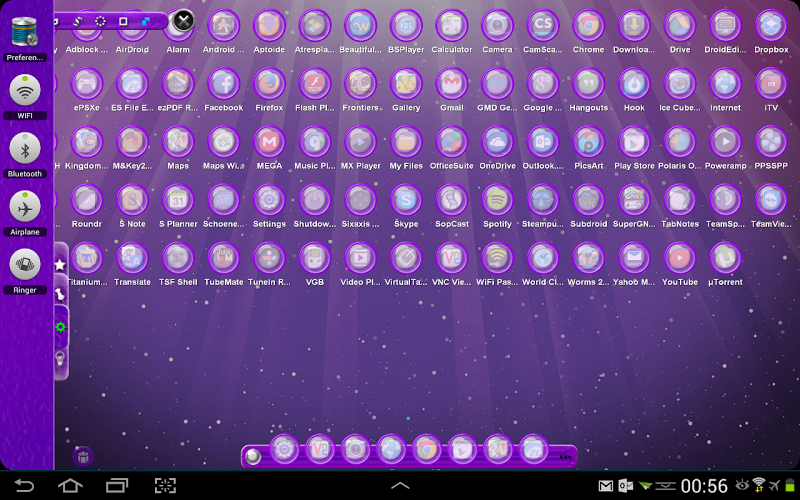Image resolution: width=800 pixels, height=500 pixels.
Task: Open the PicsArt app
Action: [588, 141]
